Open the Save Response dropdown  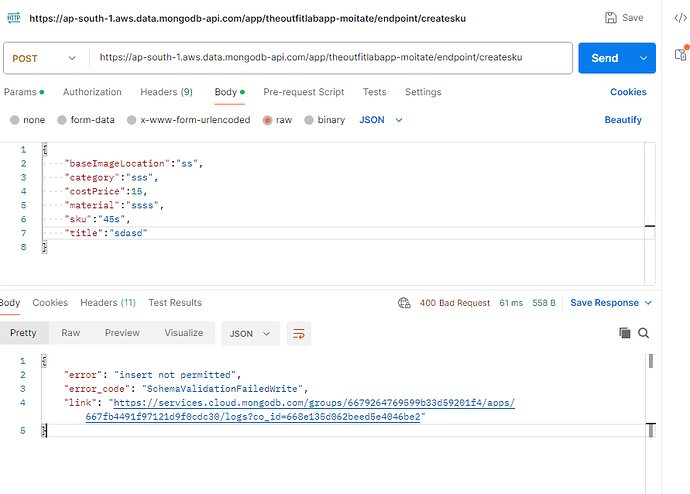[610, 303]
